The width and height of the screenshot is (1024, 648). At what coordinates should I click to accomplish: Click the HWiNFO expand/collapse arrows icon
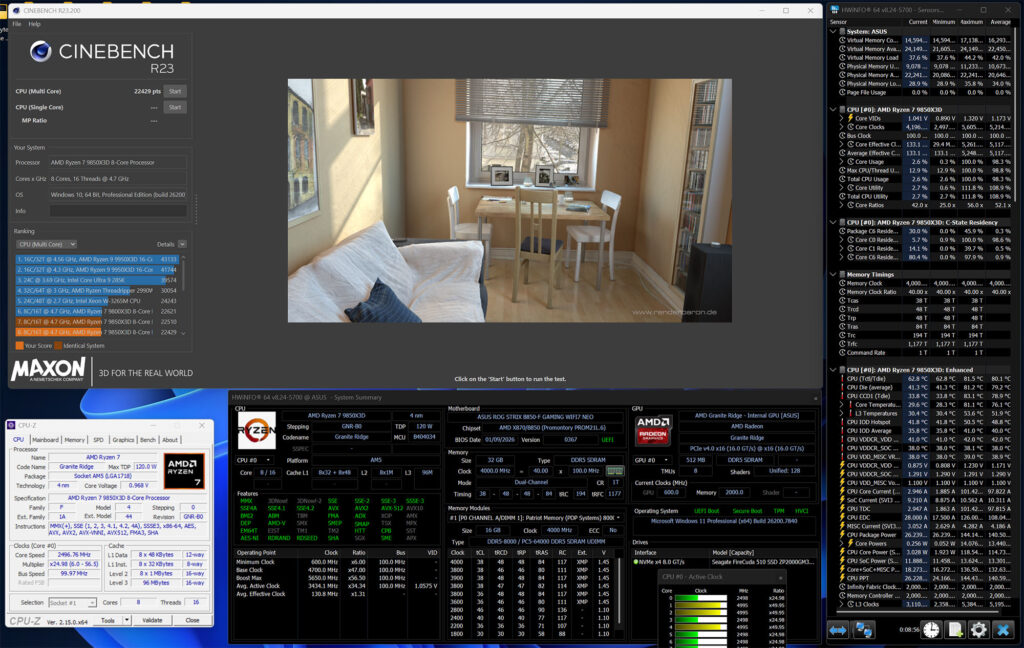(x=839, y=629)
